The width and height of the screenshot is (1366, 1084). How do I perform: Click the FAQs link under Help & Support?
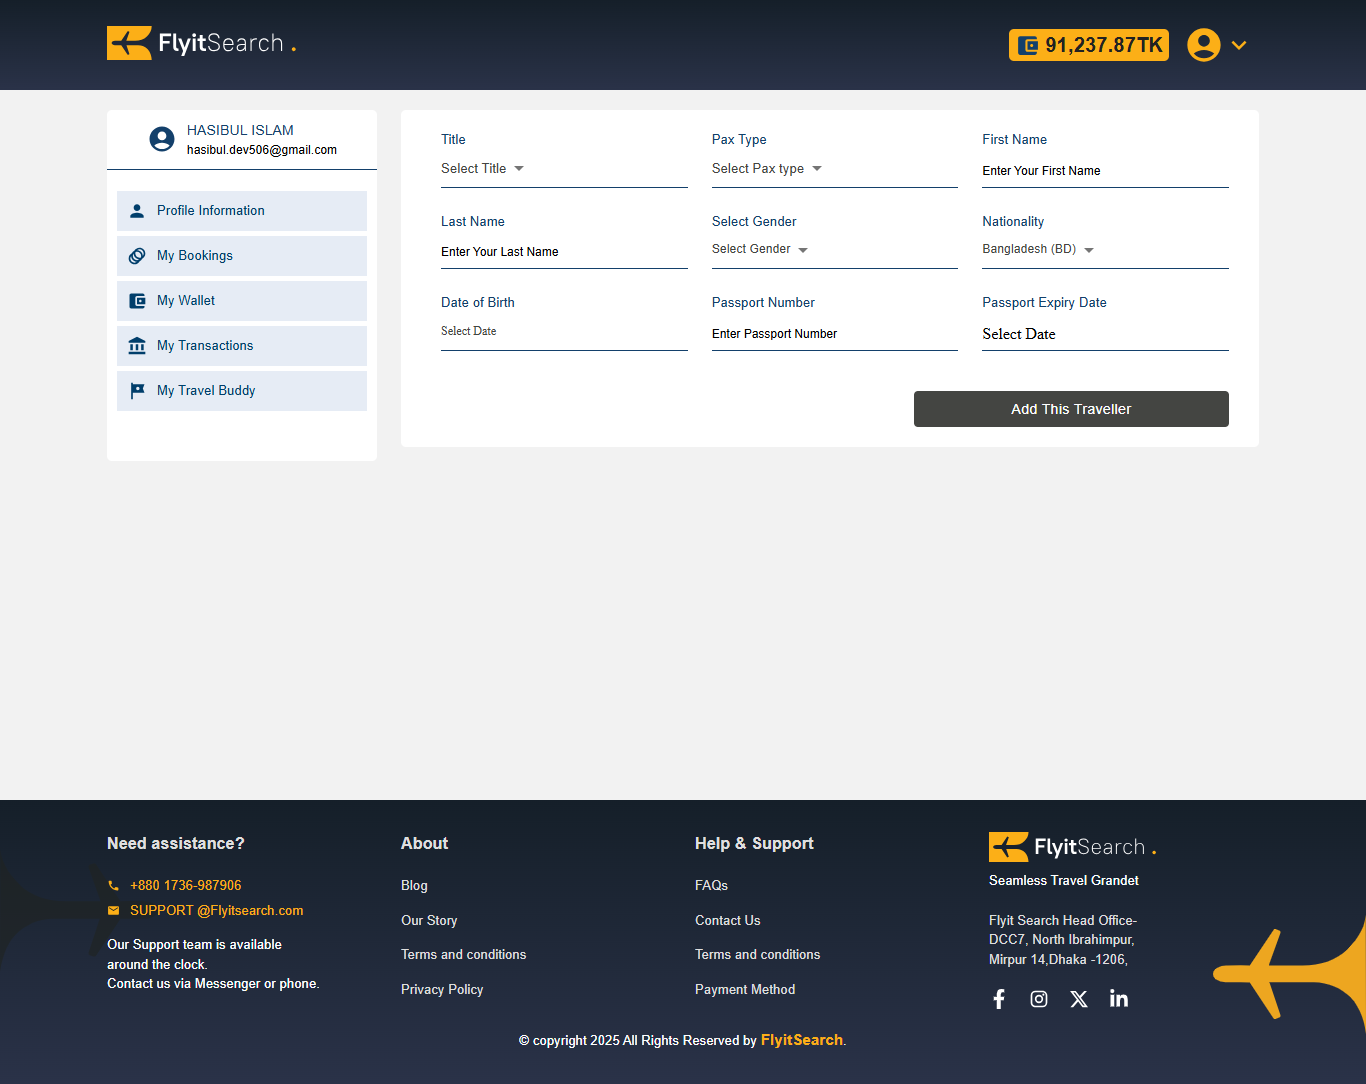[x=711, y=885]
